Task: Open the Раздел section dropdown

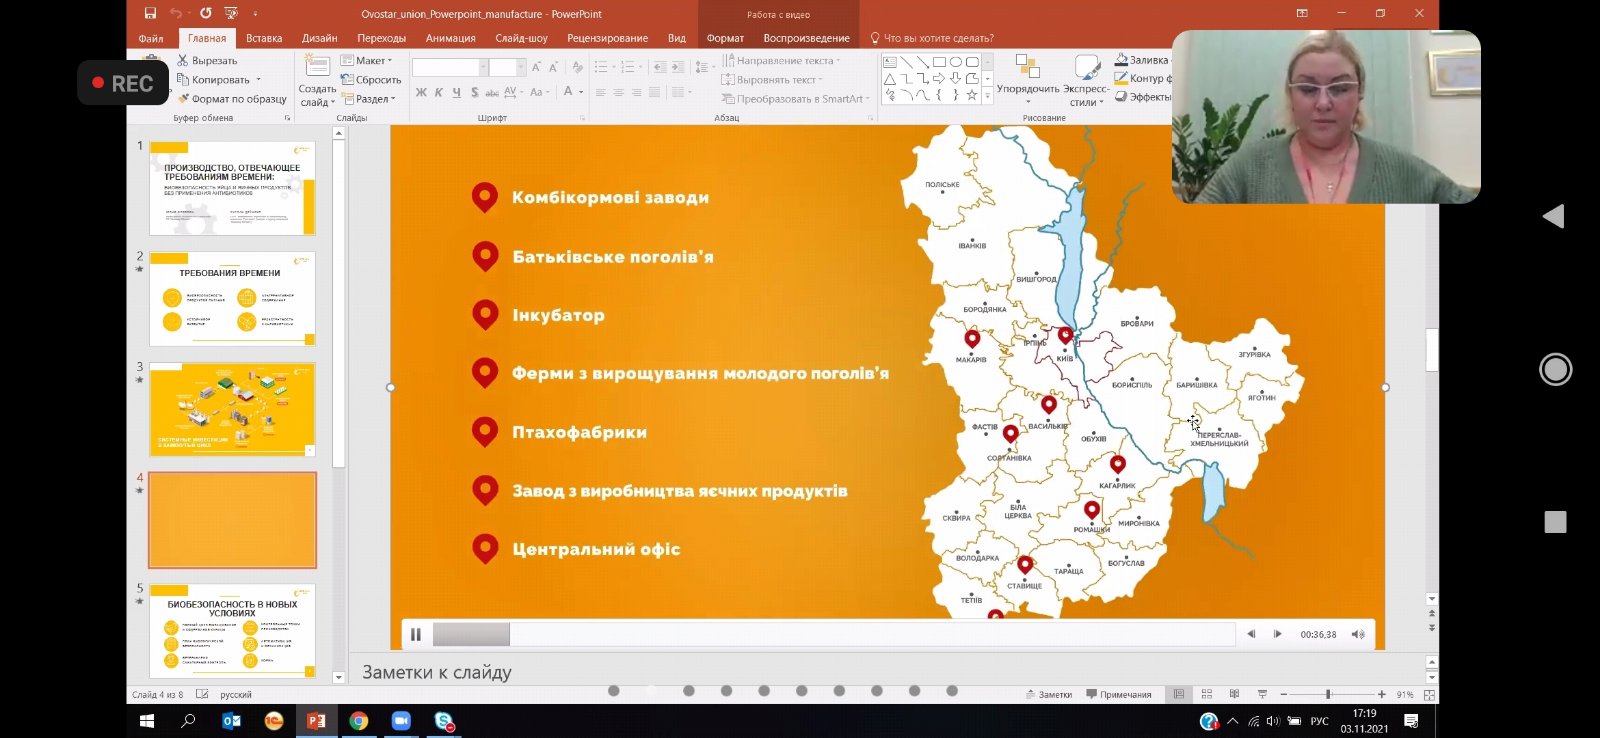Action: [369, 99]
